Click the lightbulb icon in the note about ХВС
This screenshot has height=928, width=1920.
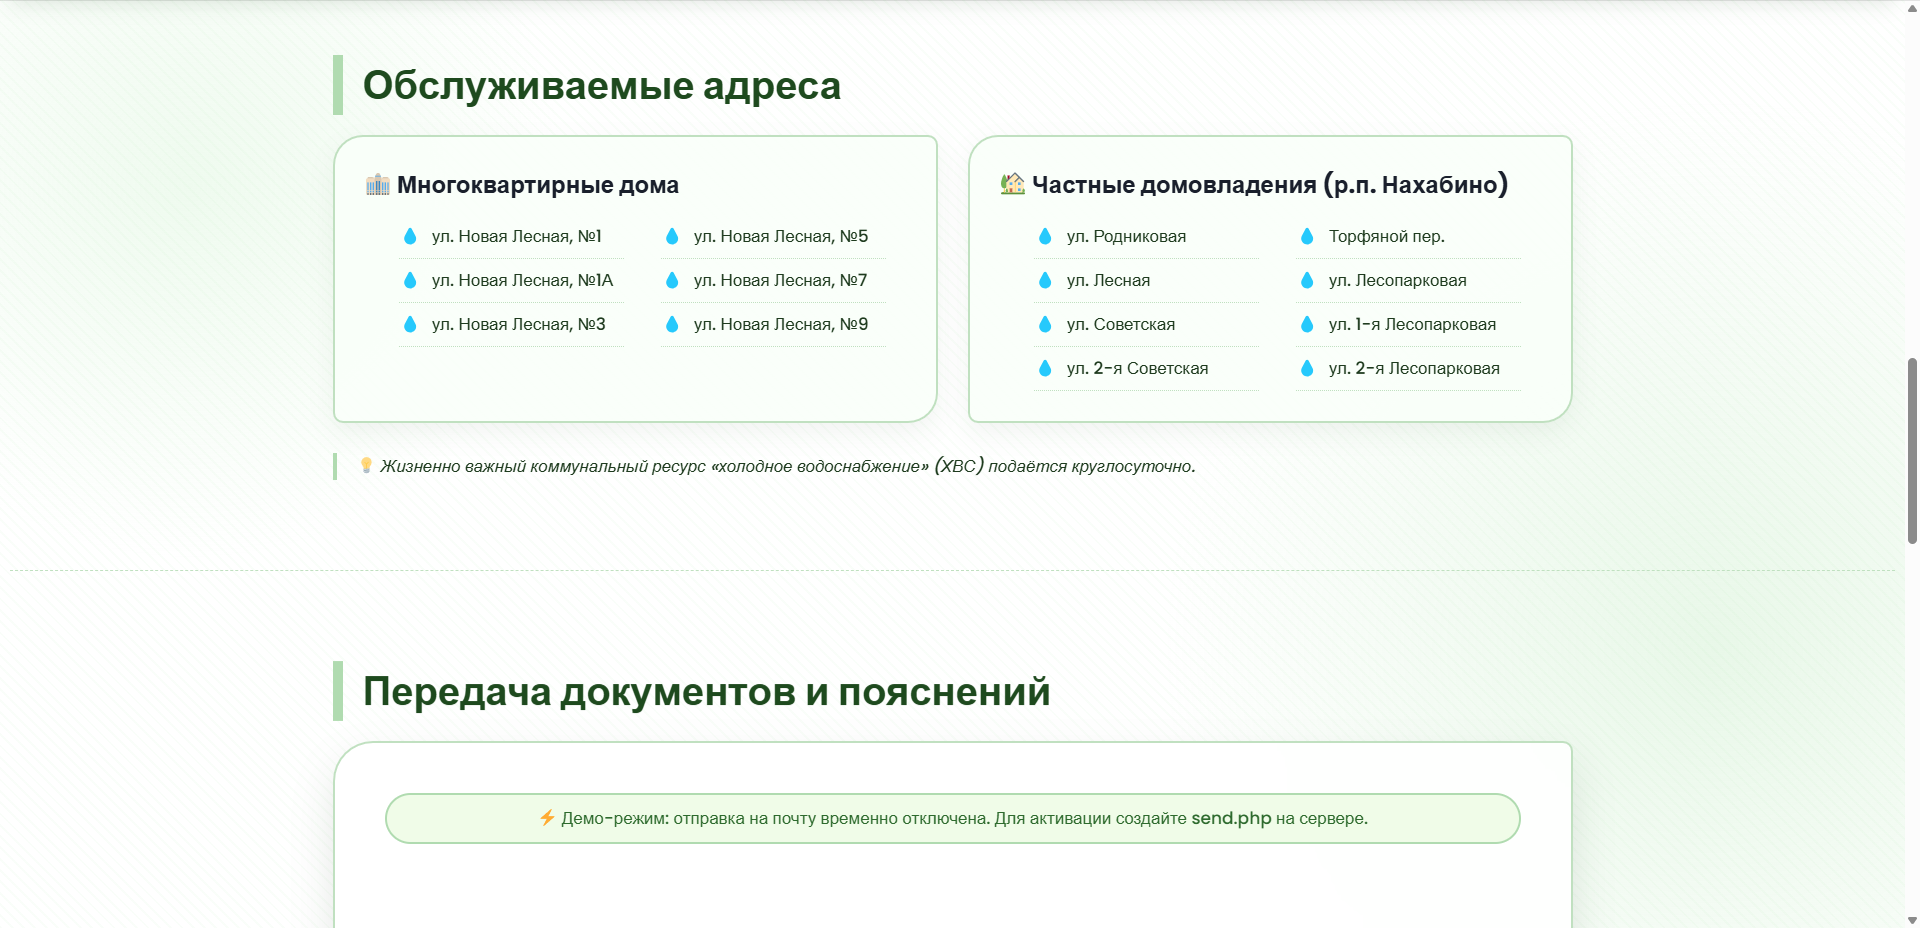click(x=365, y=465)
